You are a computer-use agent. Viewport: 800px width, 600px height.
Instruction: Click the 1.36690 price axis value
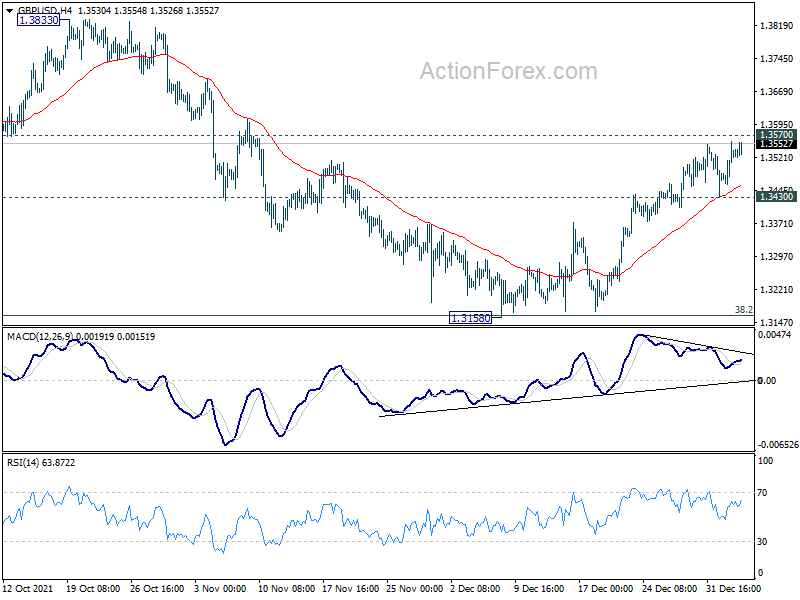777,92
